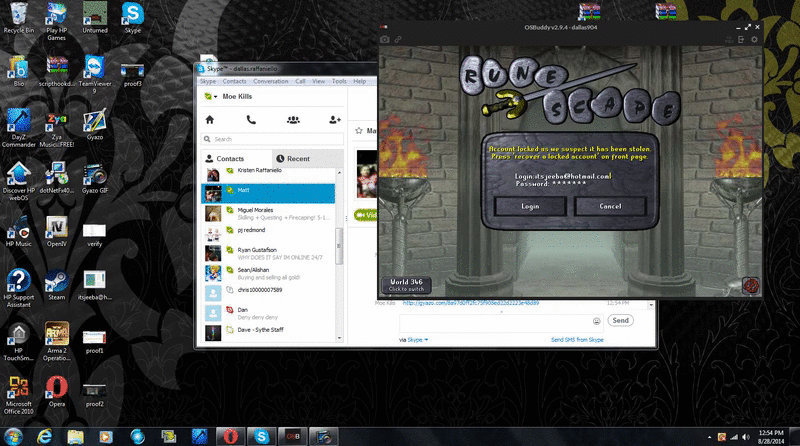The height and width of the screenshot is (446, 800).
Task: Select contact Ryan Gustafson
Action: click(268, 254)
